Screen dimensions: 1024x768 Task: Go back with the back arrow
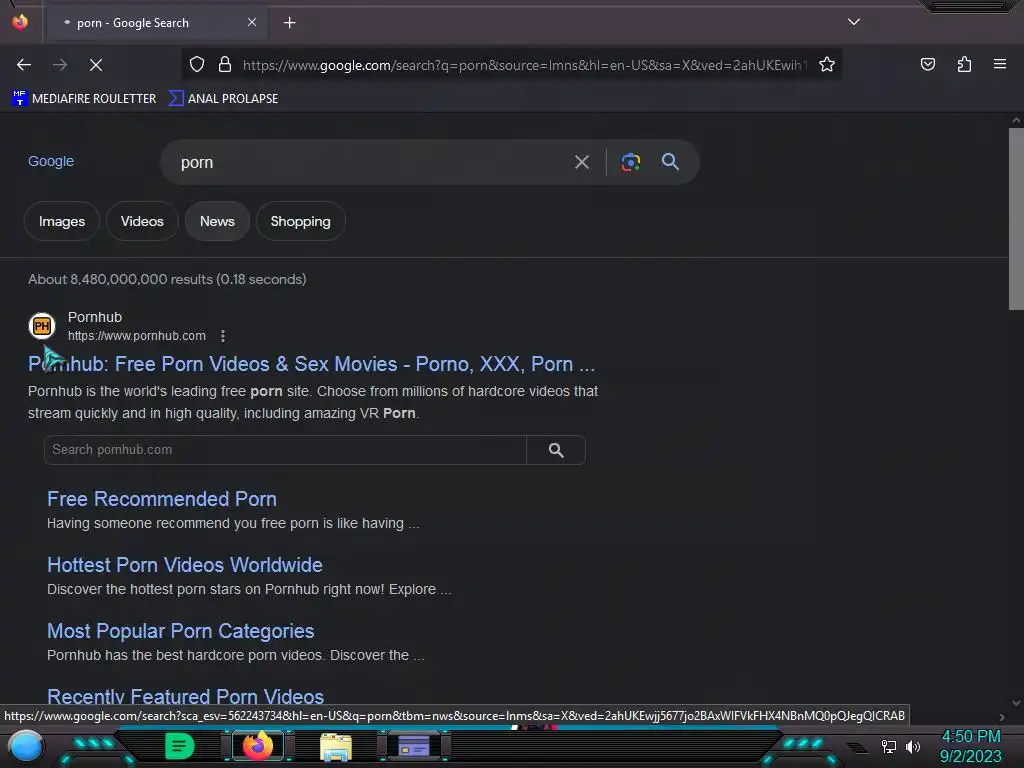tap(24, 65)
